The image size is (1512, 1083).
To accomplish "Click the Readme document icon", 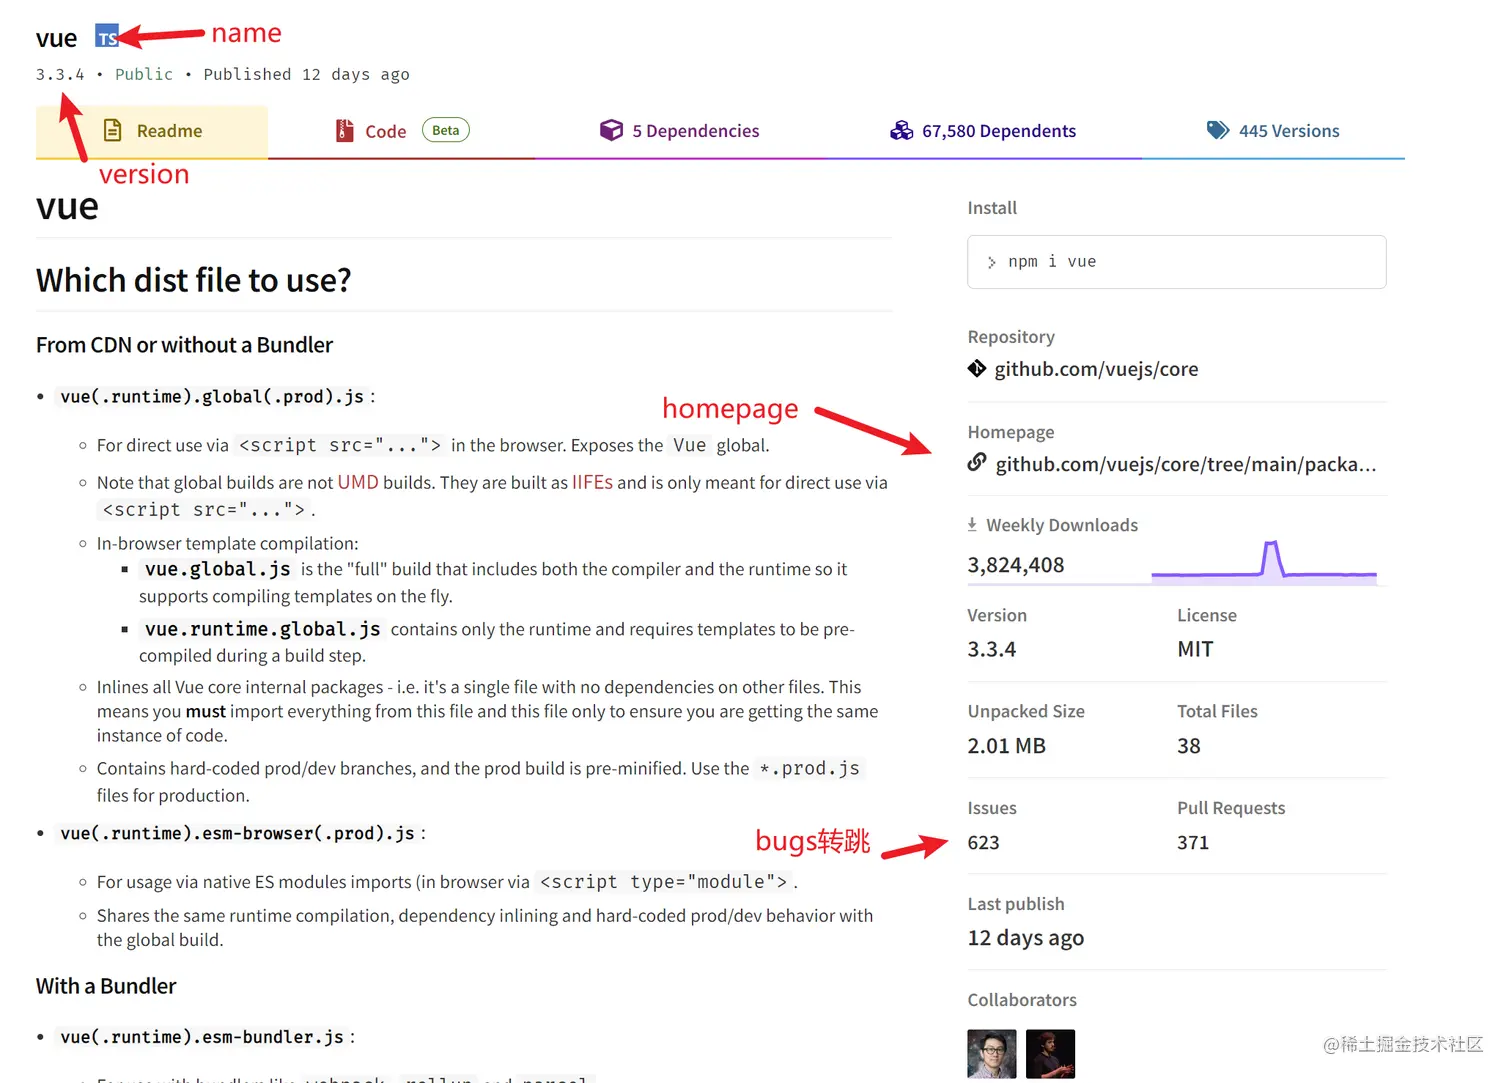I will point(113,130).
